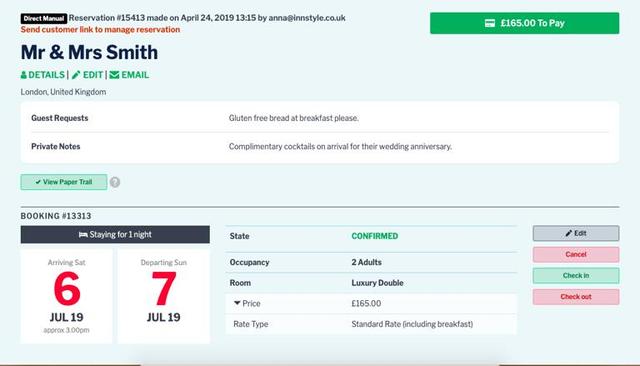Click the View Paper Trail button
Viewport: 640px width, 366px height.
64,182
